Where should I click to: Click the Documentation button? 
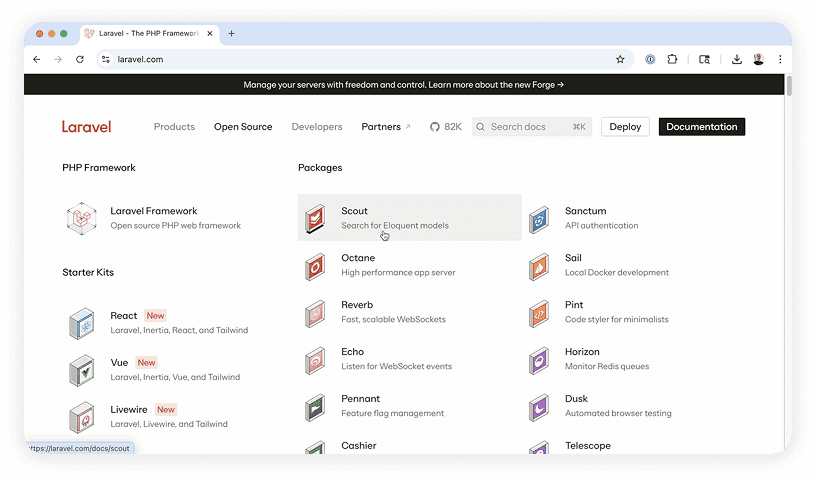coord(702,127)
